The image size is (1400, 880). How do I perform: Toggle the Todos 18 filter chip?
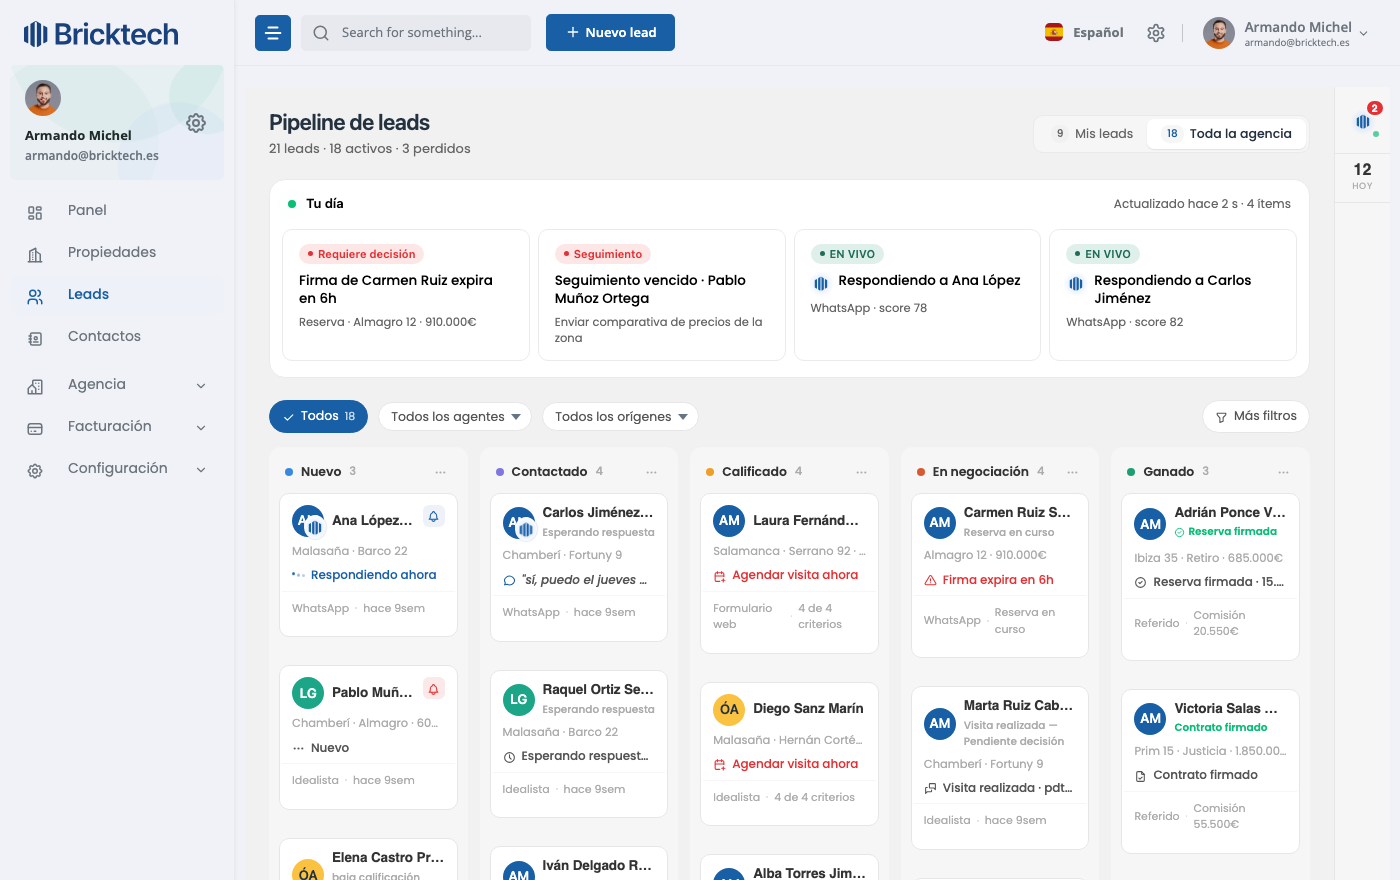coord(318,417)
